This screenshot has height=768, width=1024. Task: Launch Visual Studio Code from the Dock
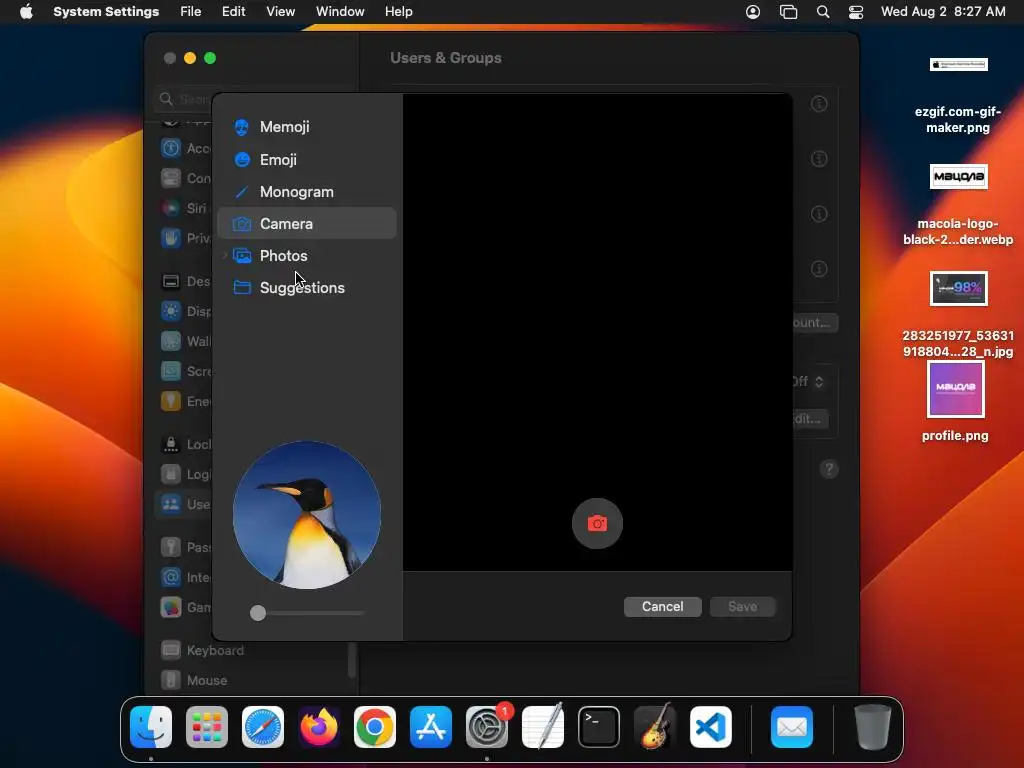(711, 727)
